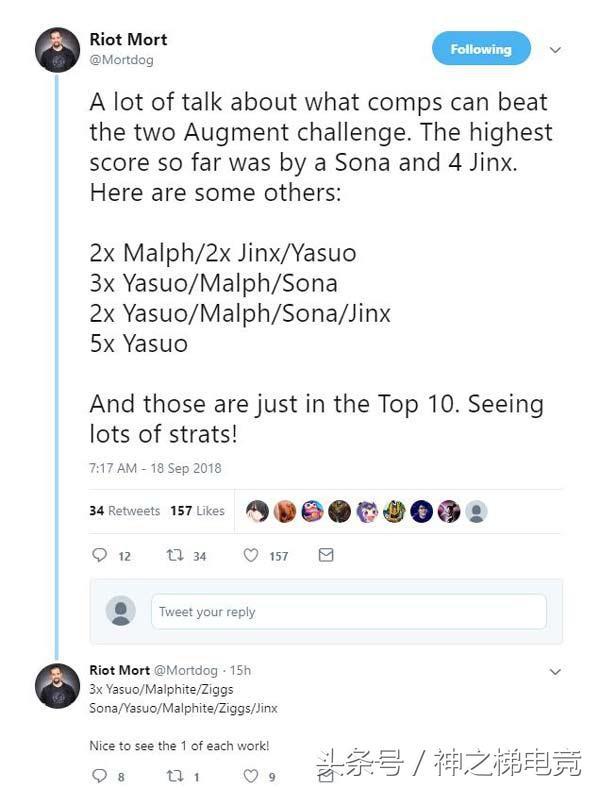Open the @Mortdog handle under the name

point(123,59)
